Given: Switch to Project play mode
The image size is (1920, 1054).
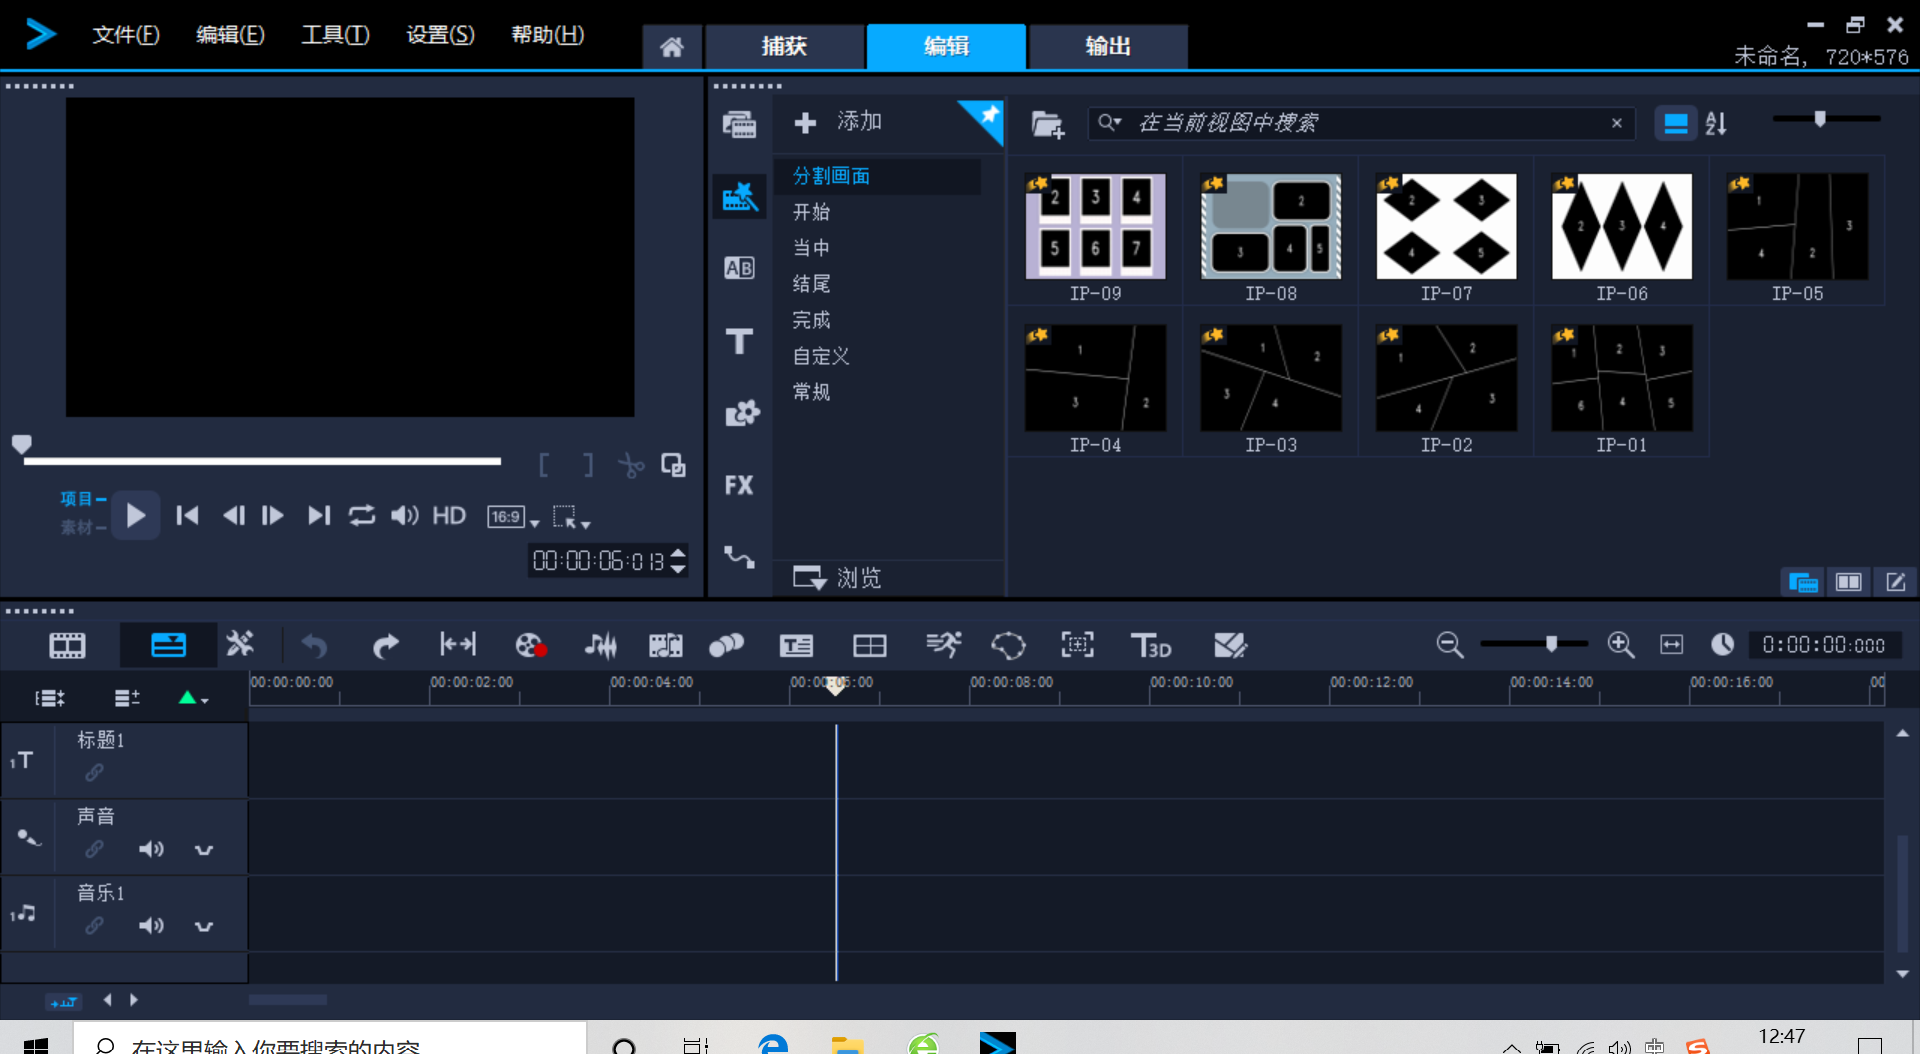Looking at the screenshot, I should click(83, 498).
